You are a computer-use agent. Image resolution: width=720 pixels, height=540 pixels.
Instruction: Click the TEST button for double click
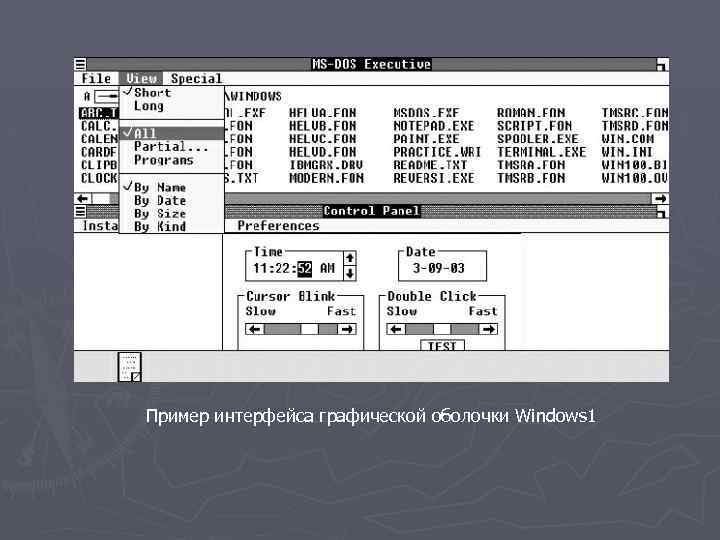pos(442,345)
